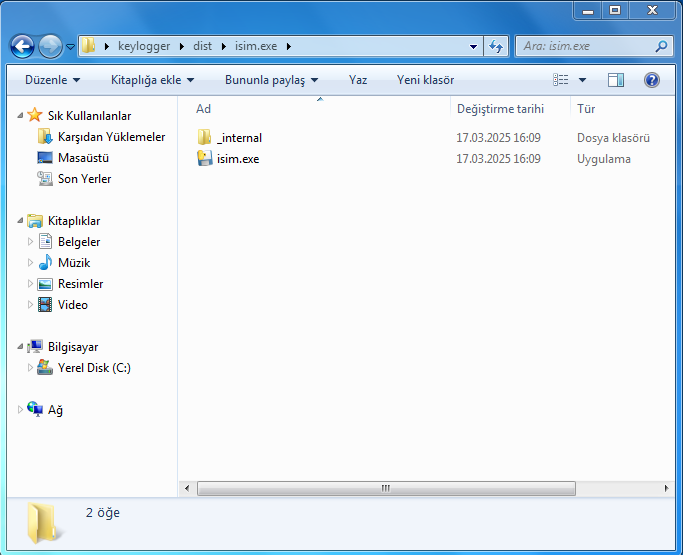Open recent pages dropdown beside Forward arrow
Image resolution: width=683 pixels, height=555 pixels.
coord(71,46)
